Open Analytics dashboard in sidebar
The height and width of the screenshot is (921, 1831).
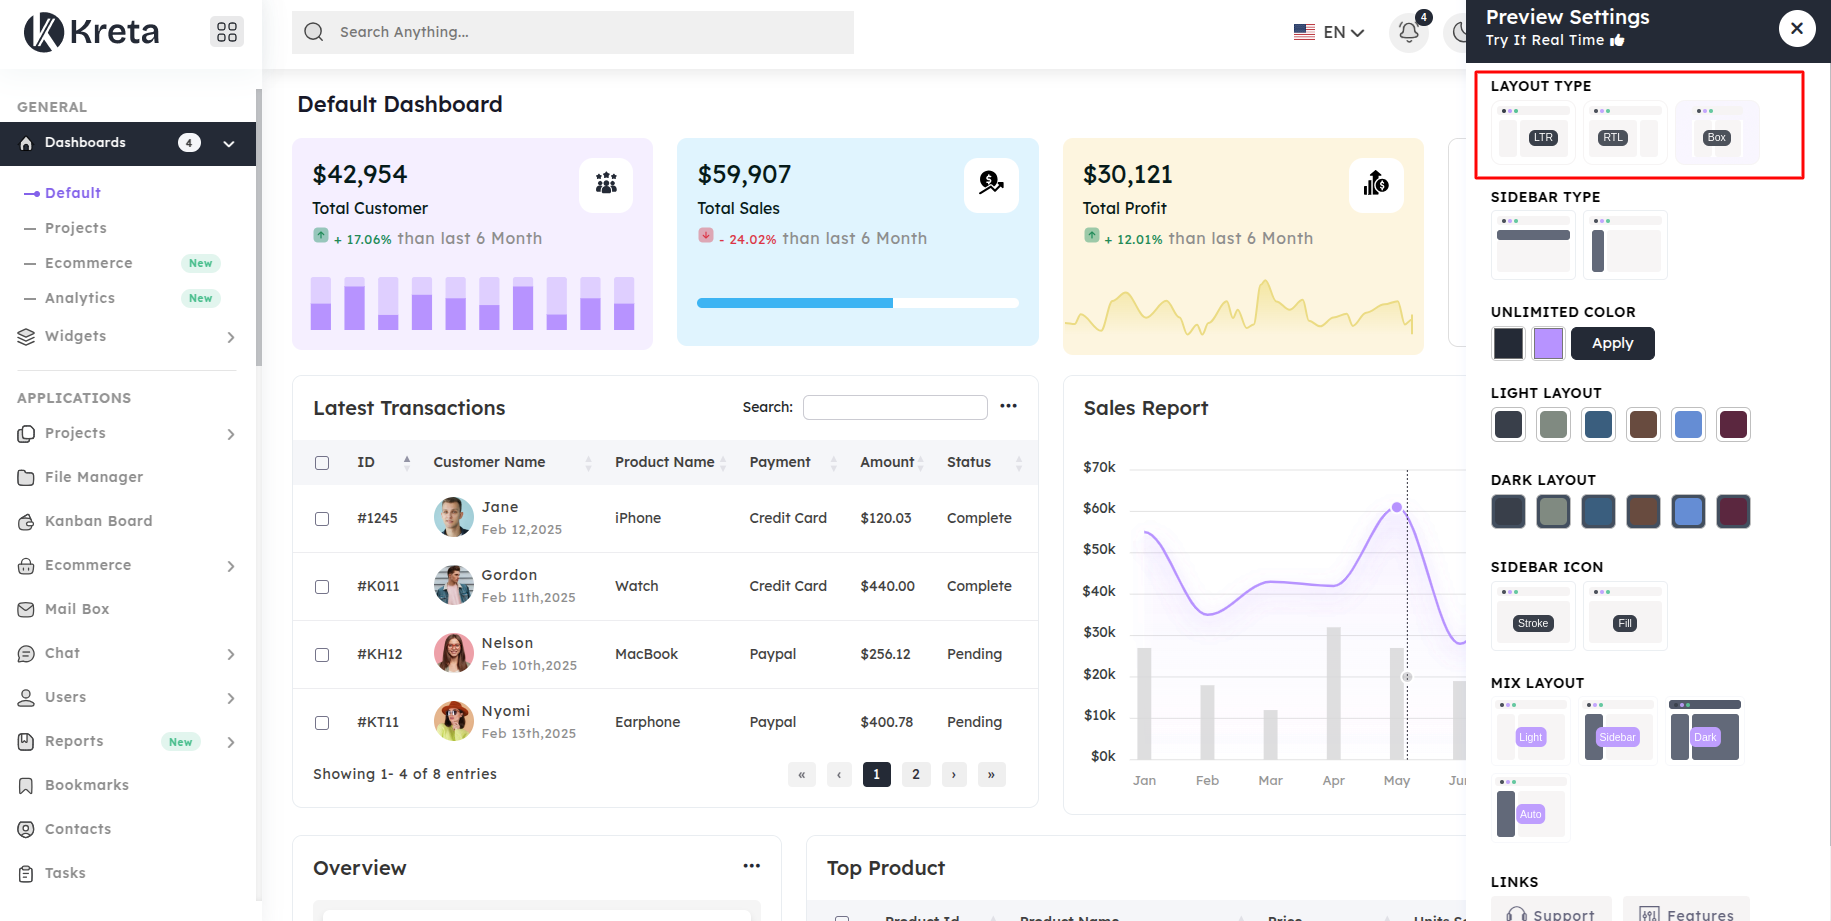click(80, 298)
